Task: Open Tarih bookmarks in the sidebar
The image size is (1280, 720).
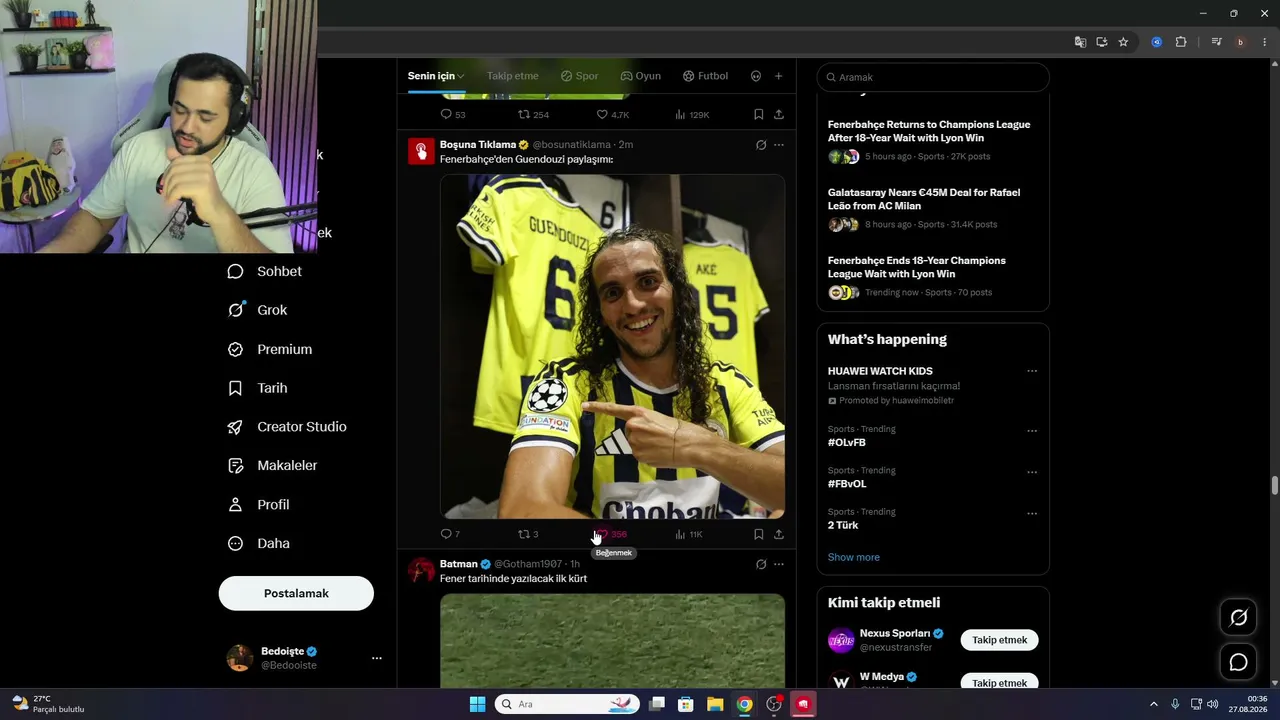Action: tap(257, 388)
